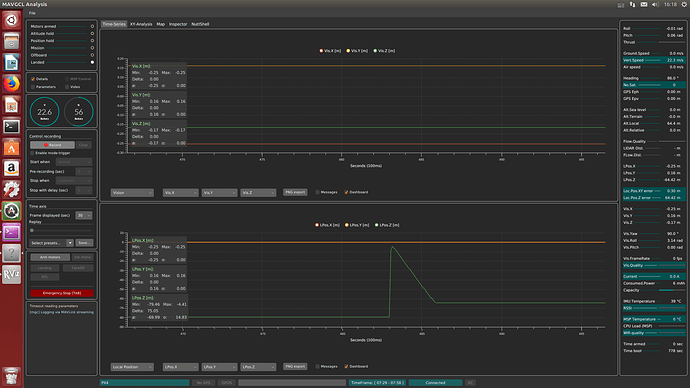
Task: Enable the Video checkbox
Action: (x=67, y=87)
